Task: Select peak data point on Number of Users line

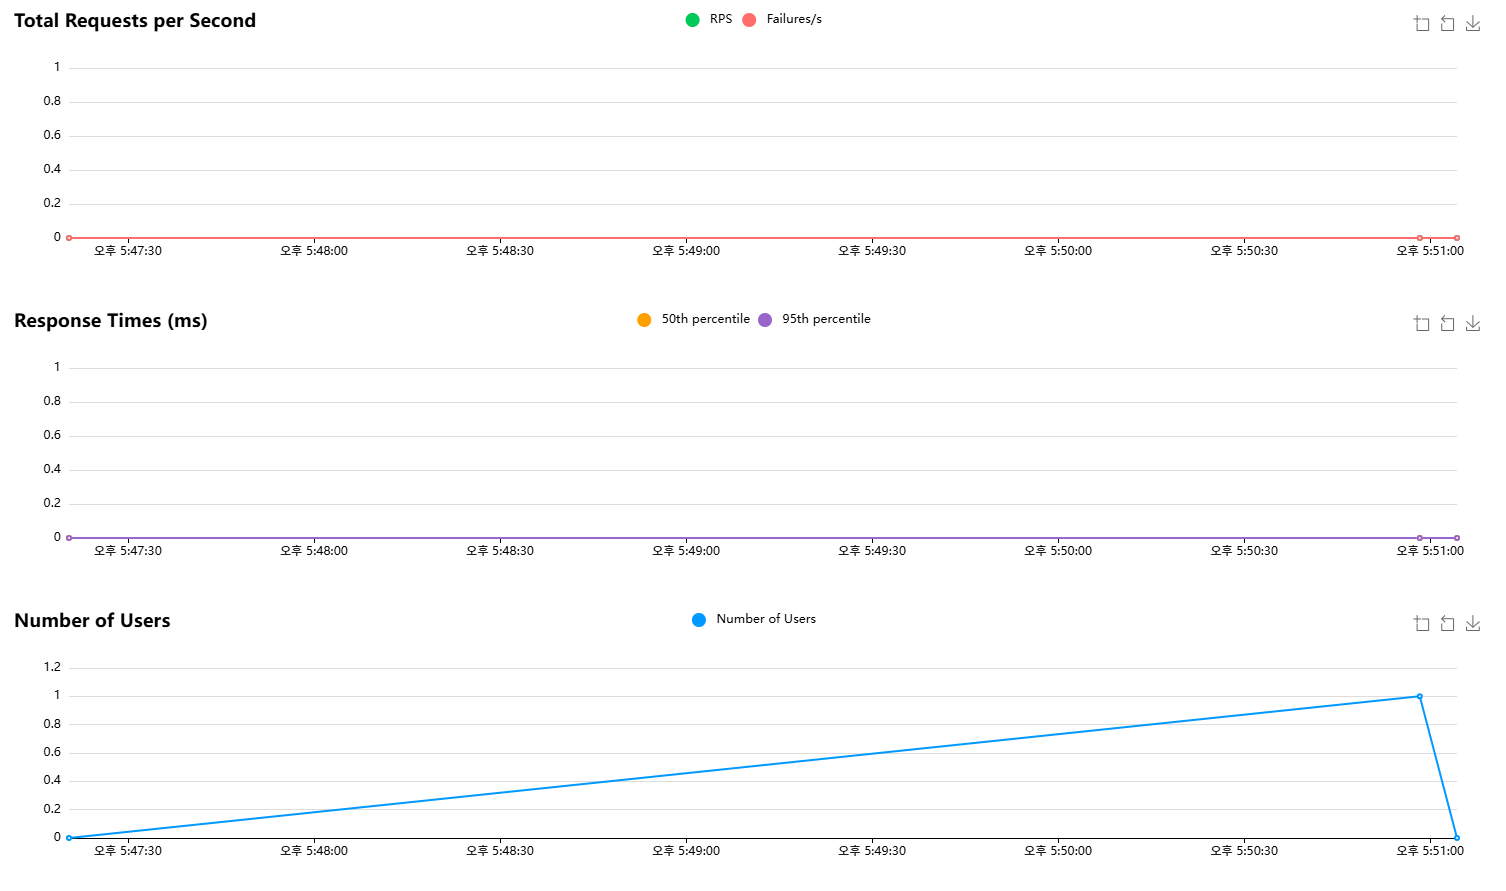Action: [x=1419, y=696]
